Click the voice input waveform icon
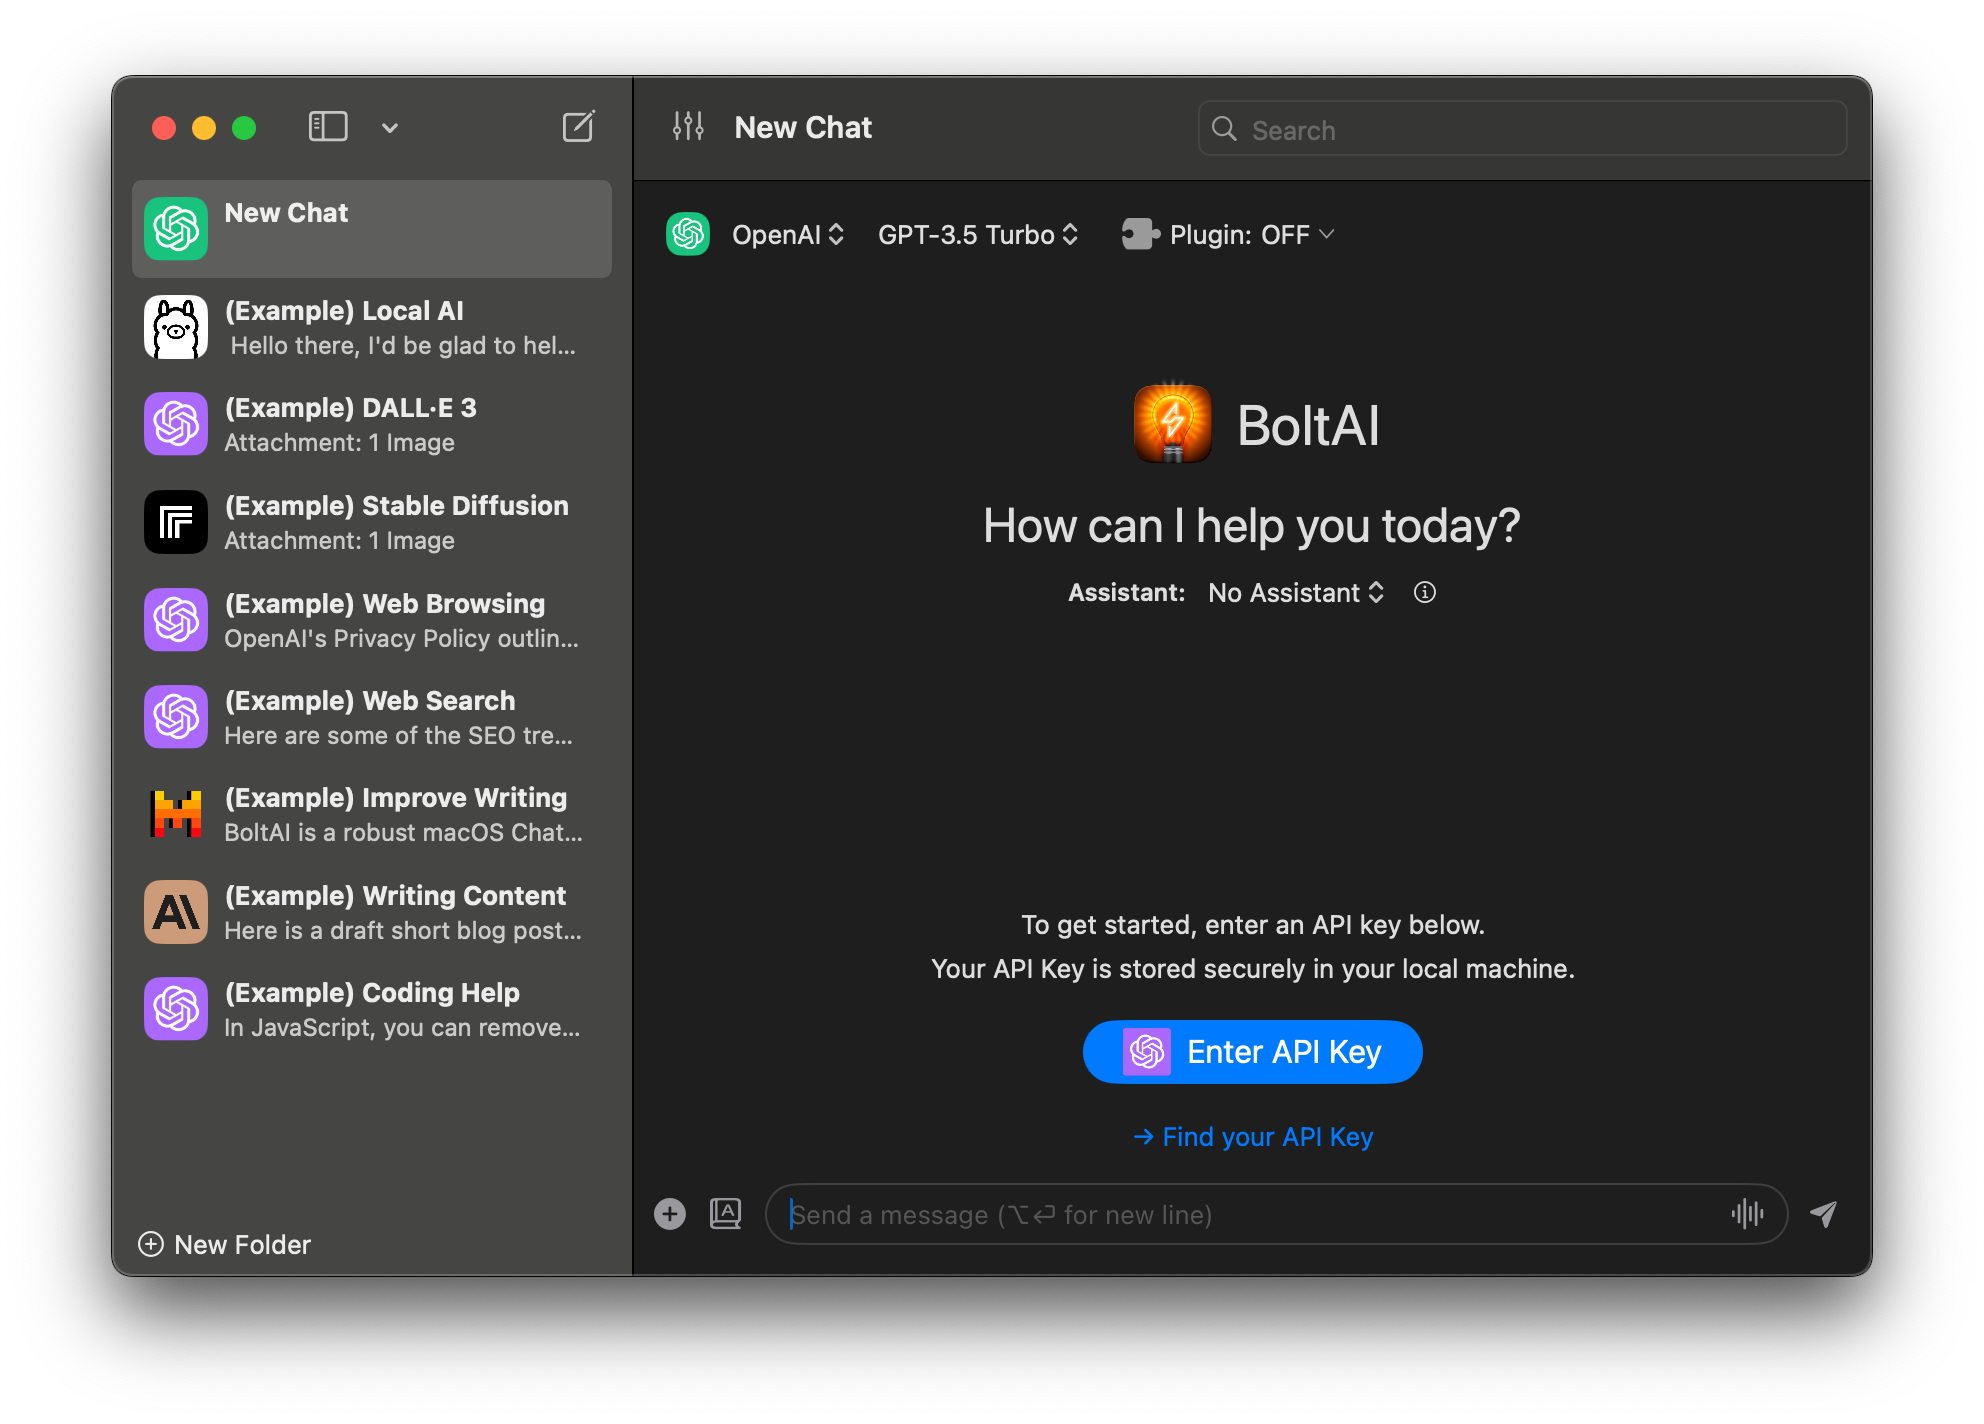Image resolution: width=1984 pixels, height=1424 pixels. click(x=1746, y=1214)
